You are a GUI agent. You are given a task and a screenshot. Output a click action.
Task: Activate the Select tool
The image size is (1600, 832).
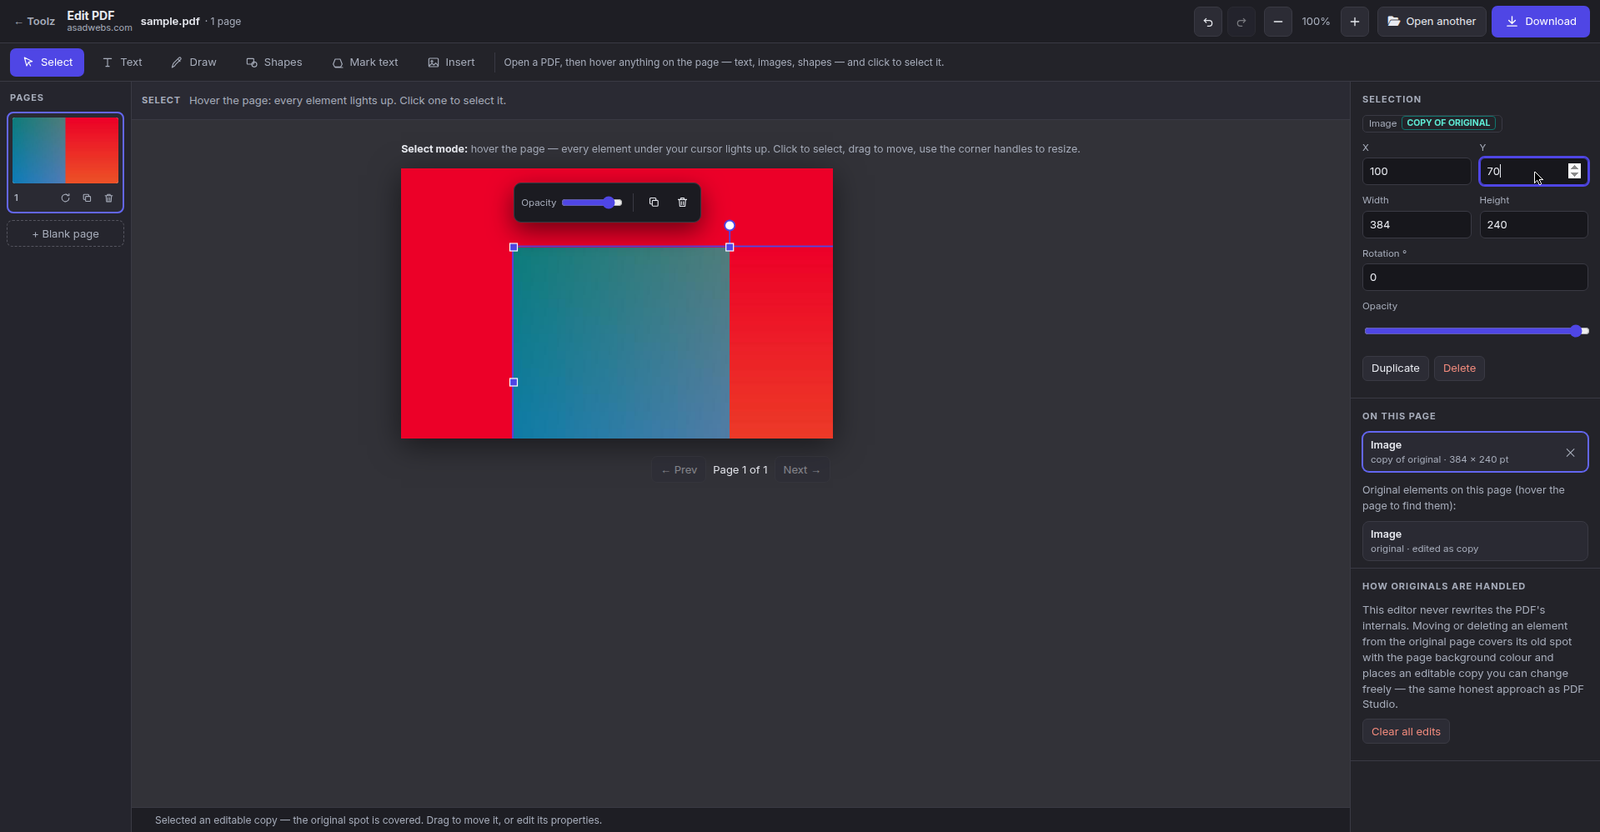pyautogui.click(x=47, y=62)
